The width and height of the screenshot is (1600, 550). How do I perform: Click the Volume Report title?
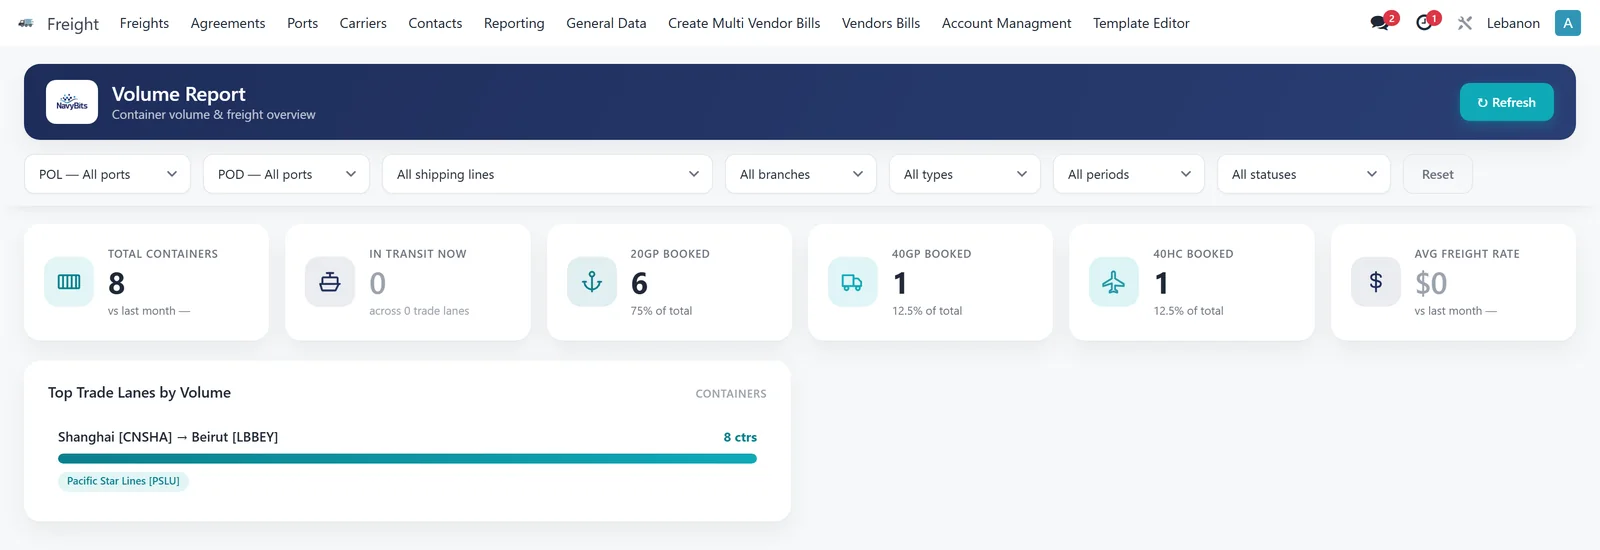(178, 94)
